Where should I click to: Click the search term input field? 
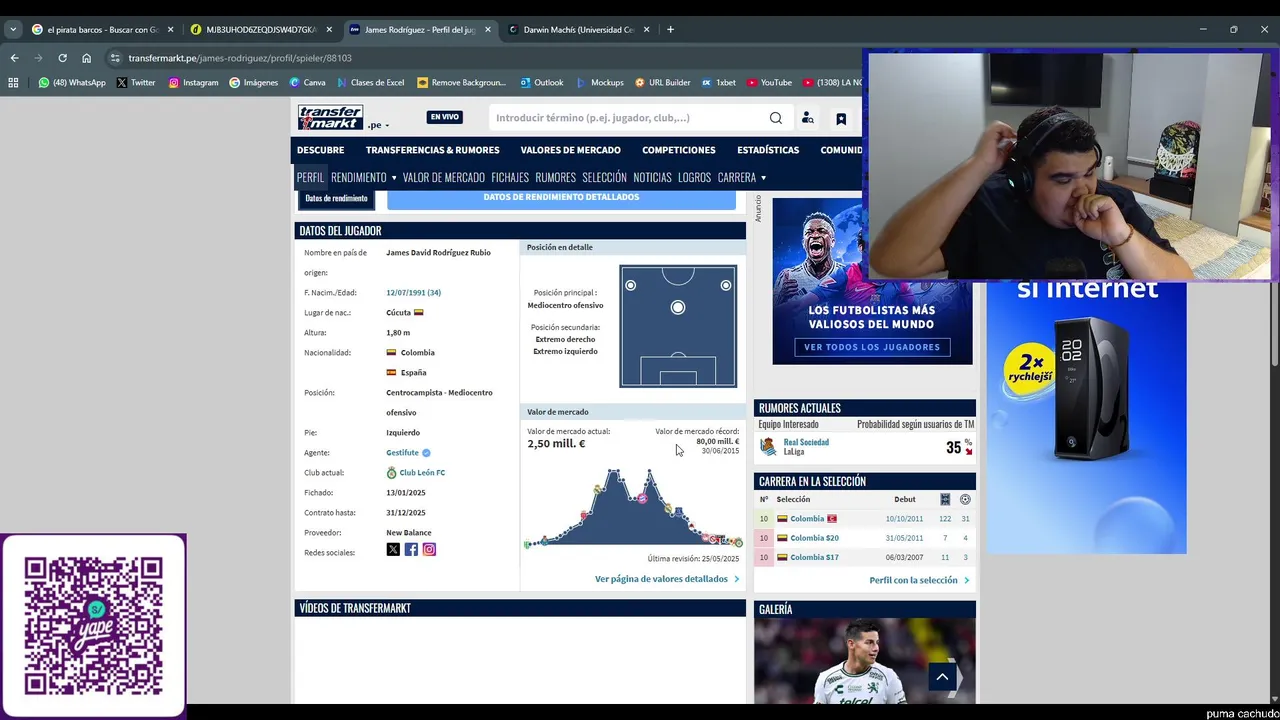pyautogui.click(x=628, y=118)
